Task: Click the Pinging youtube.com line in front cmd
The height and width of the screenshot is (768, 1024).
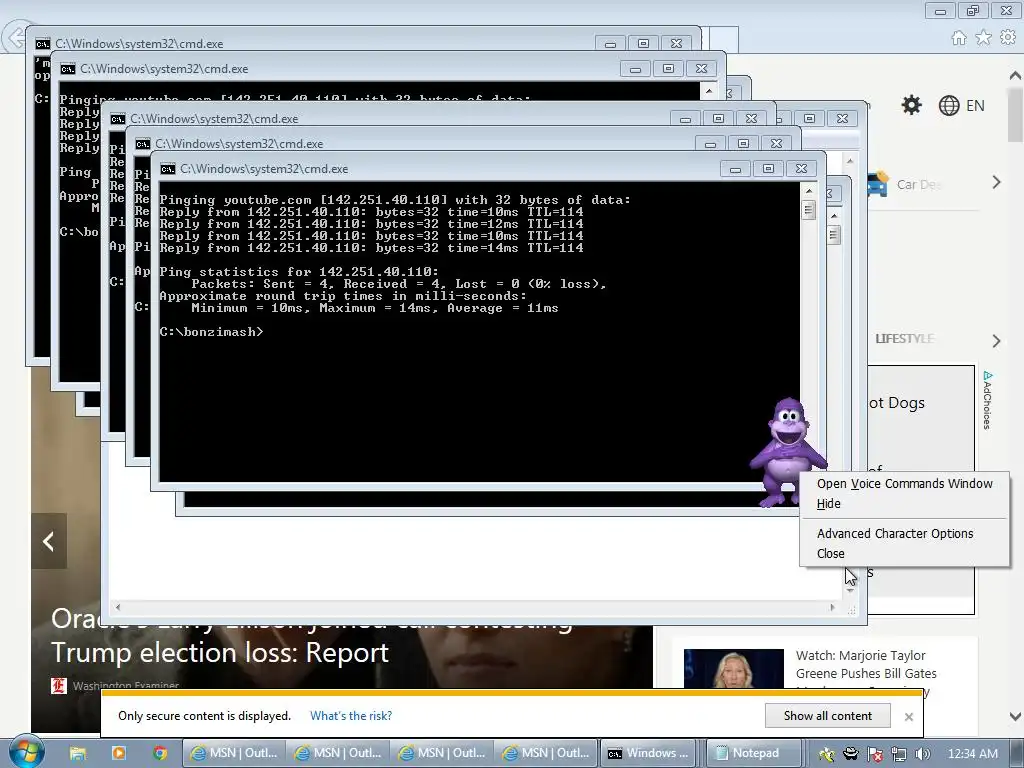Action: (x=395, y=200)
